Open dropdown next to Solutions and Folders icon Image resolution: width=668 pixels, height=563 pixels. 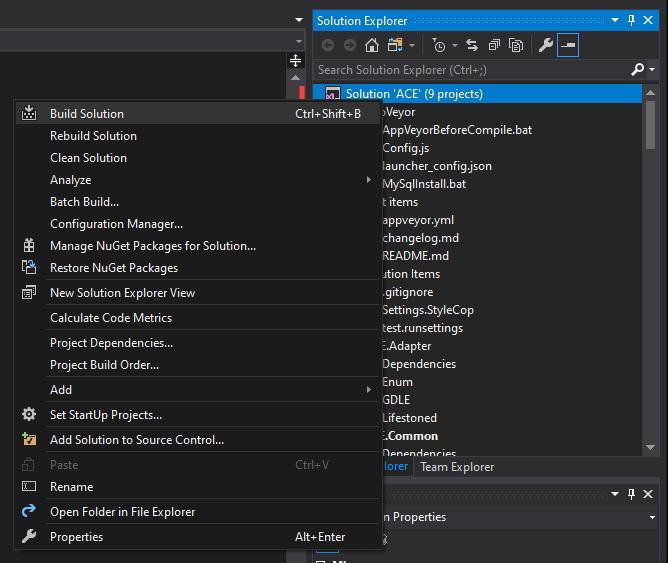point(412,45)
